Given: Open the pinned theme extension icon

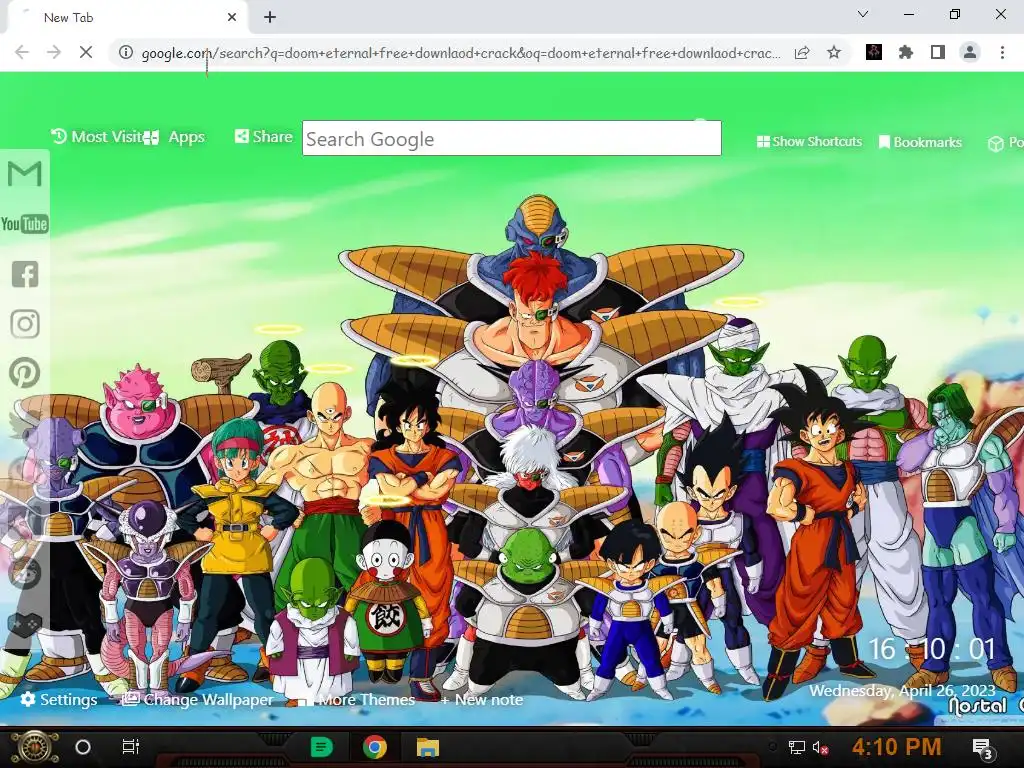Looking at the screenshot, I should [874, 52].
